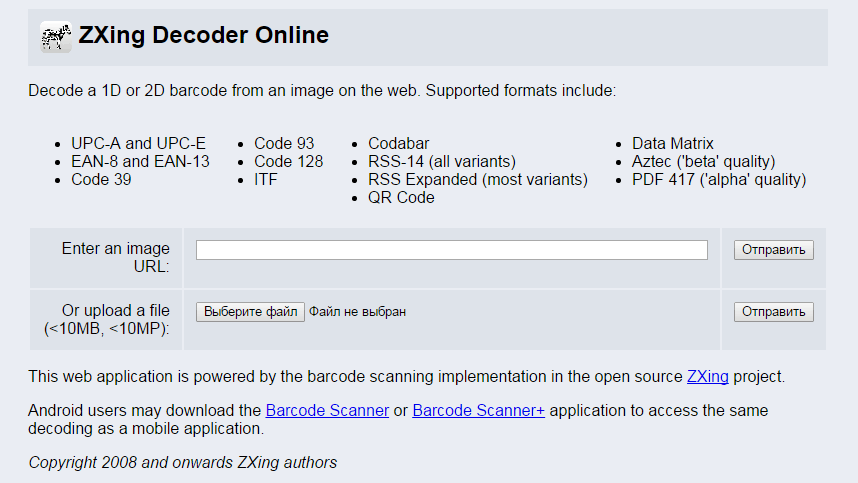Click the Файл не выбран status text
The image size is (858, 483).
(357, 312)
